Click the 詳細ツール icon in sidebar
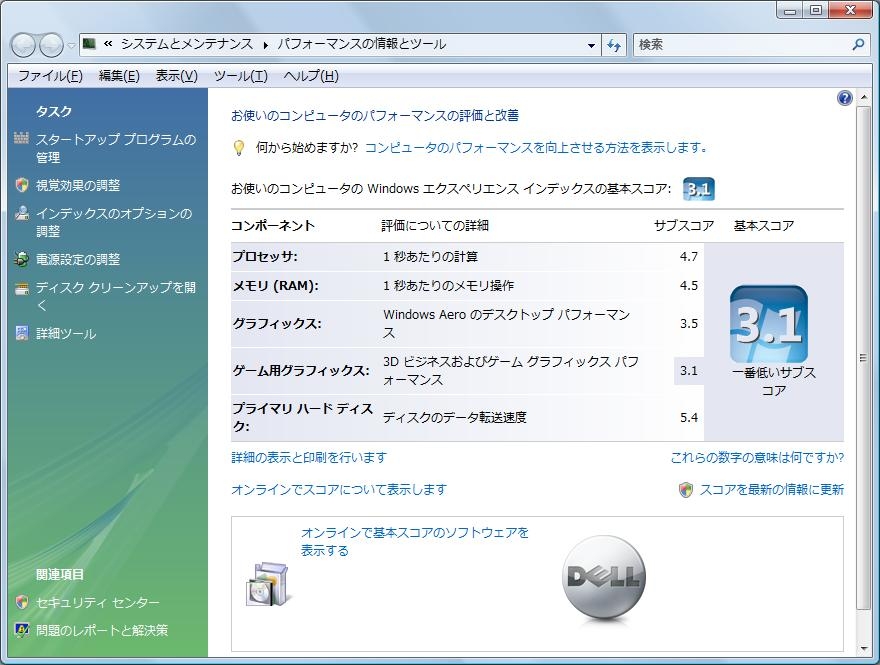The width and height of the screenshot is (880, 665). point(22,333)
